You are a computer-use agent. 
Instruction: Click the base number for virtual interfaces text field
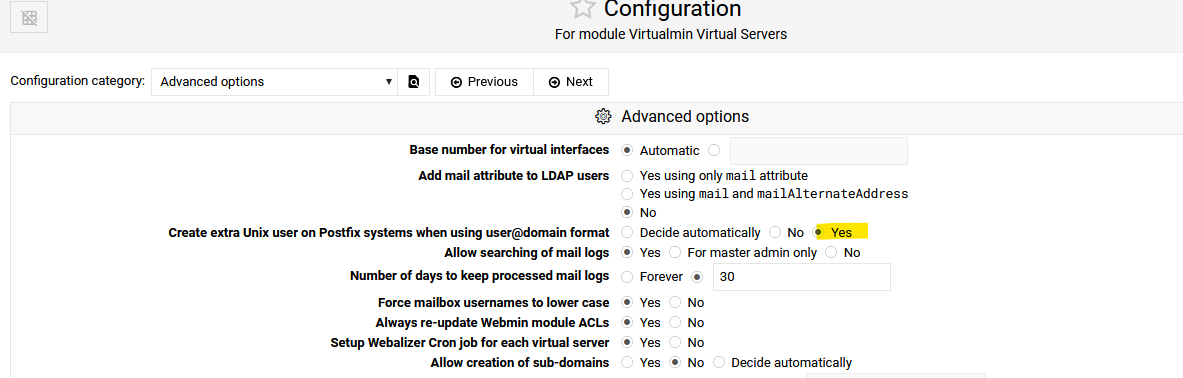819,151
